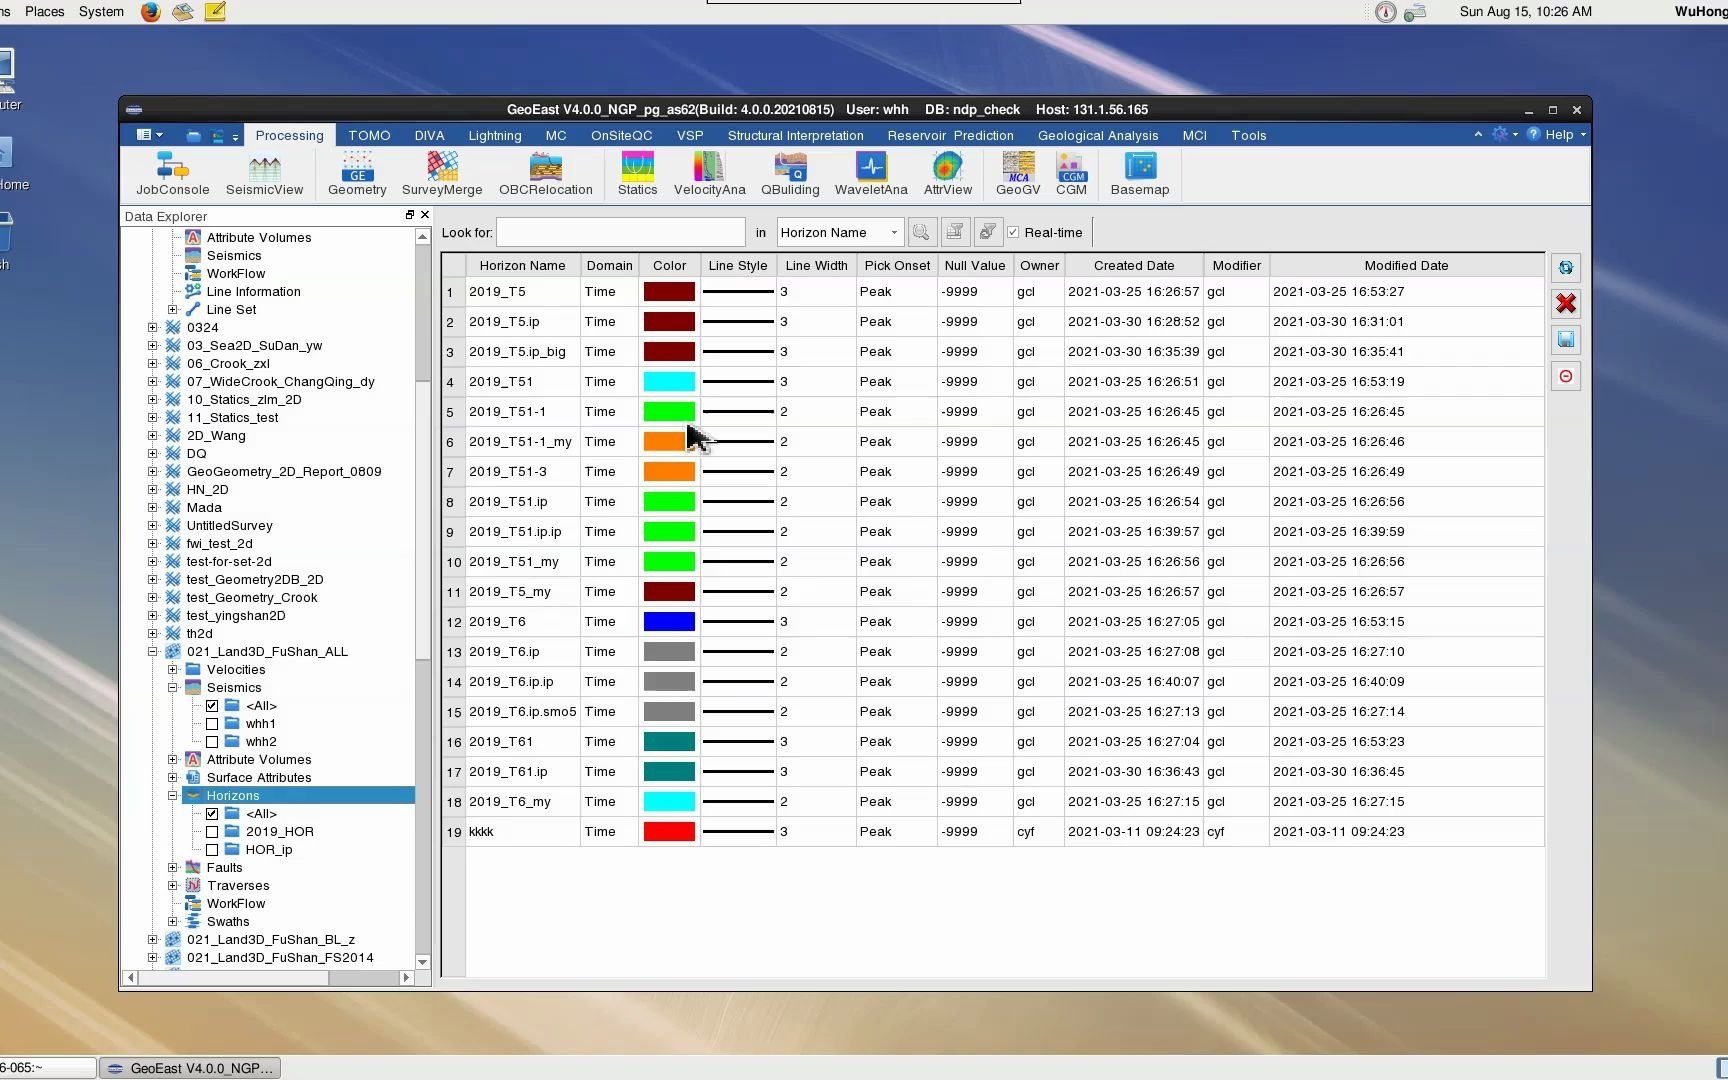Collapse the 021_Land3D_FuShan_ALL survey node
1728x1080 pixels.
tap(153, 652)
